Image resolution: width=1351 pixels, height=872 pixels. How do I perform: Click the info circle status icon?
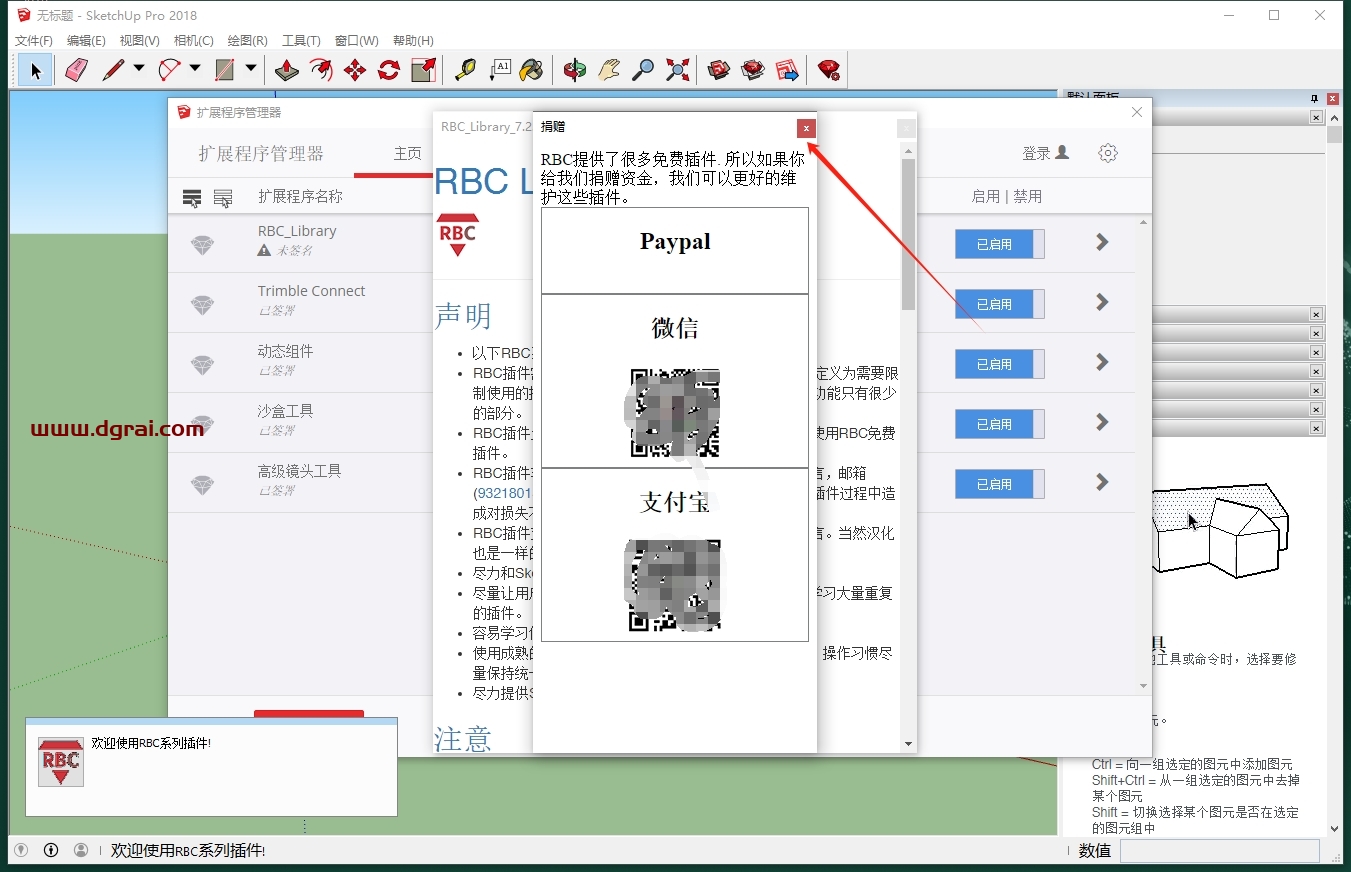click(51, 850)
